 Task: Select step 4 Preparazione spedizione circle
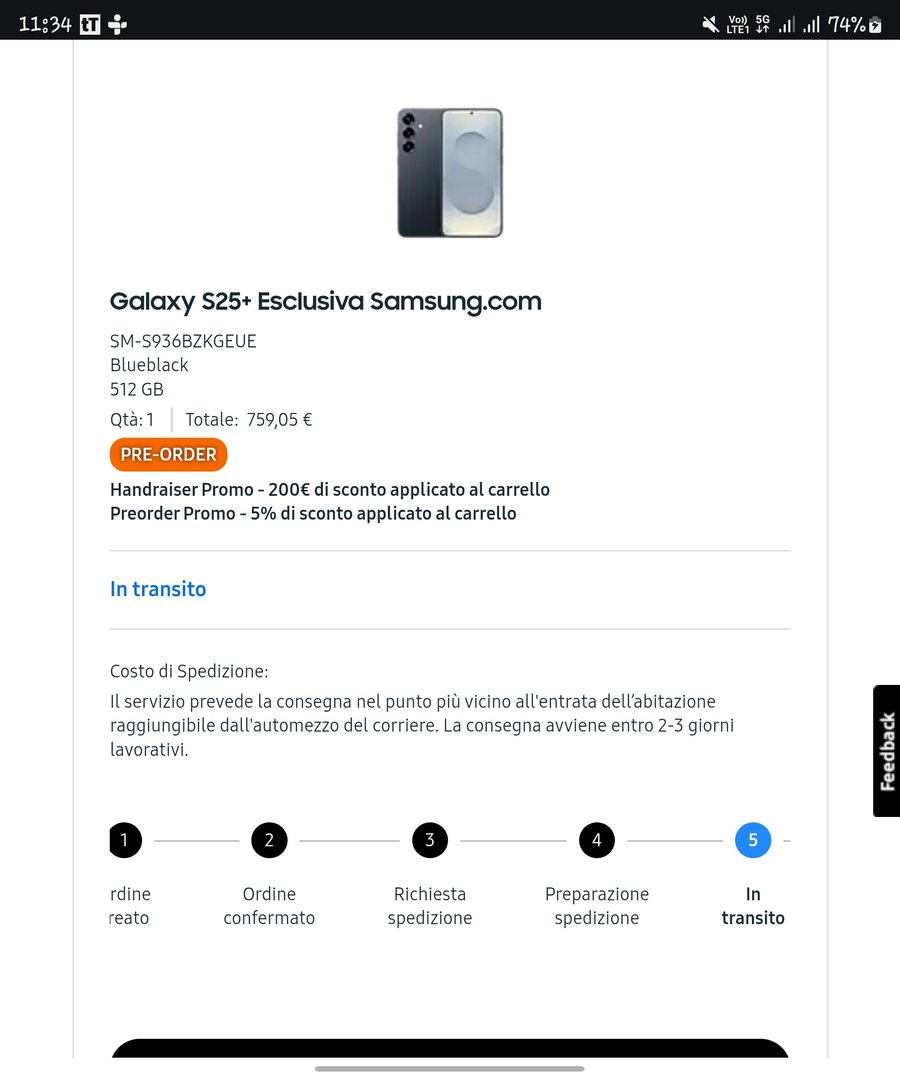tap(597, 840)
